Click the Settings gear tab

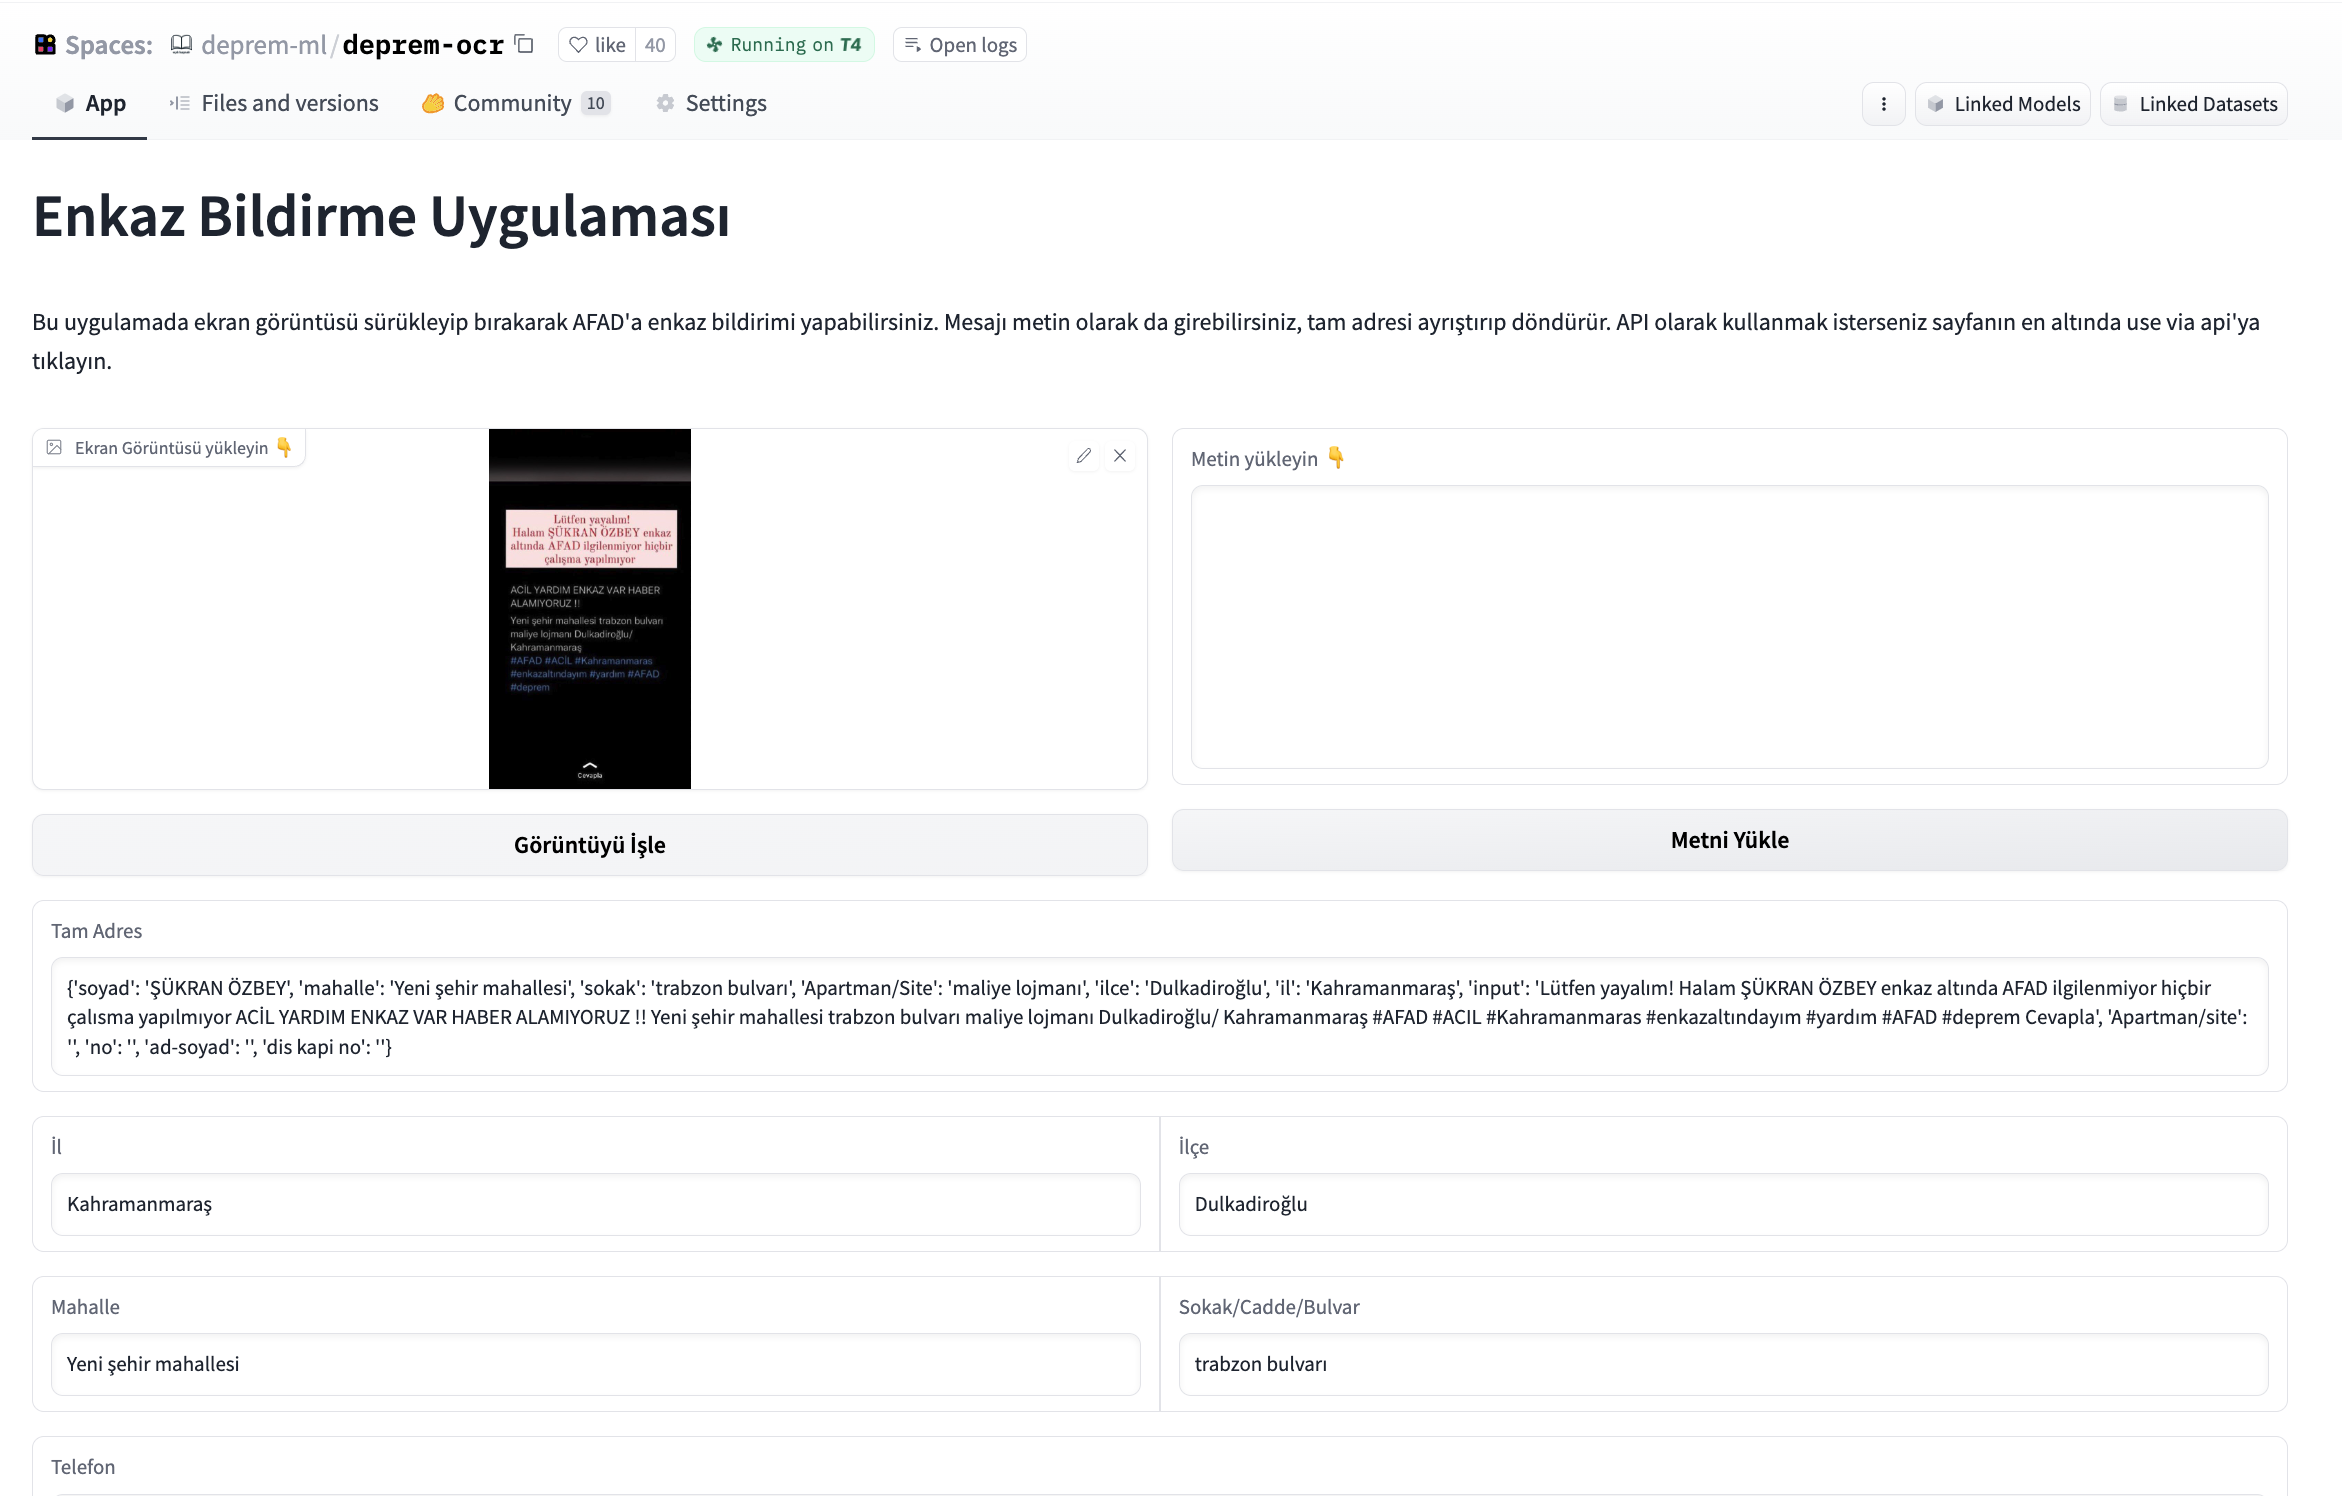click(711, 104)
